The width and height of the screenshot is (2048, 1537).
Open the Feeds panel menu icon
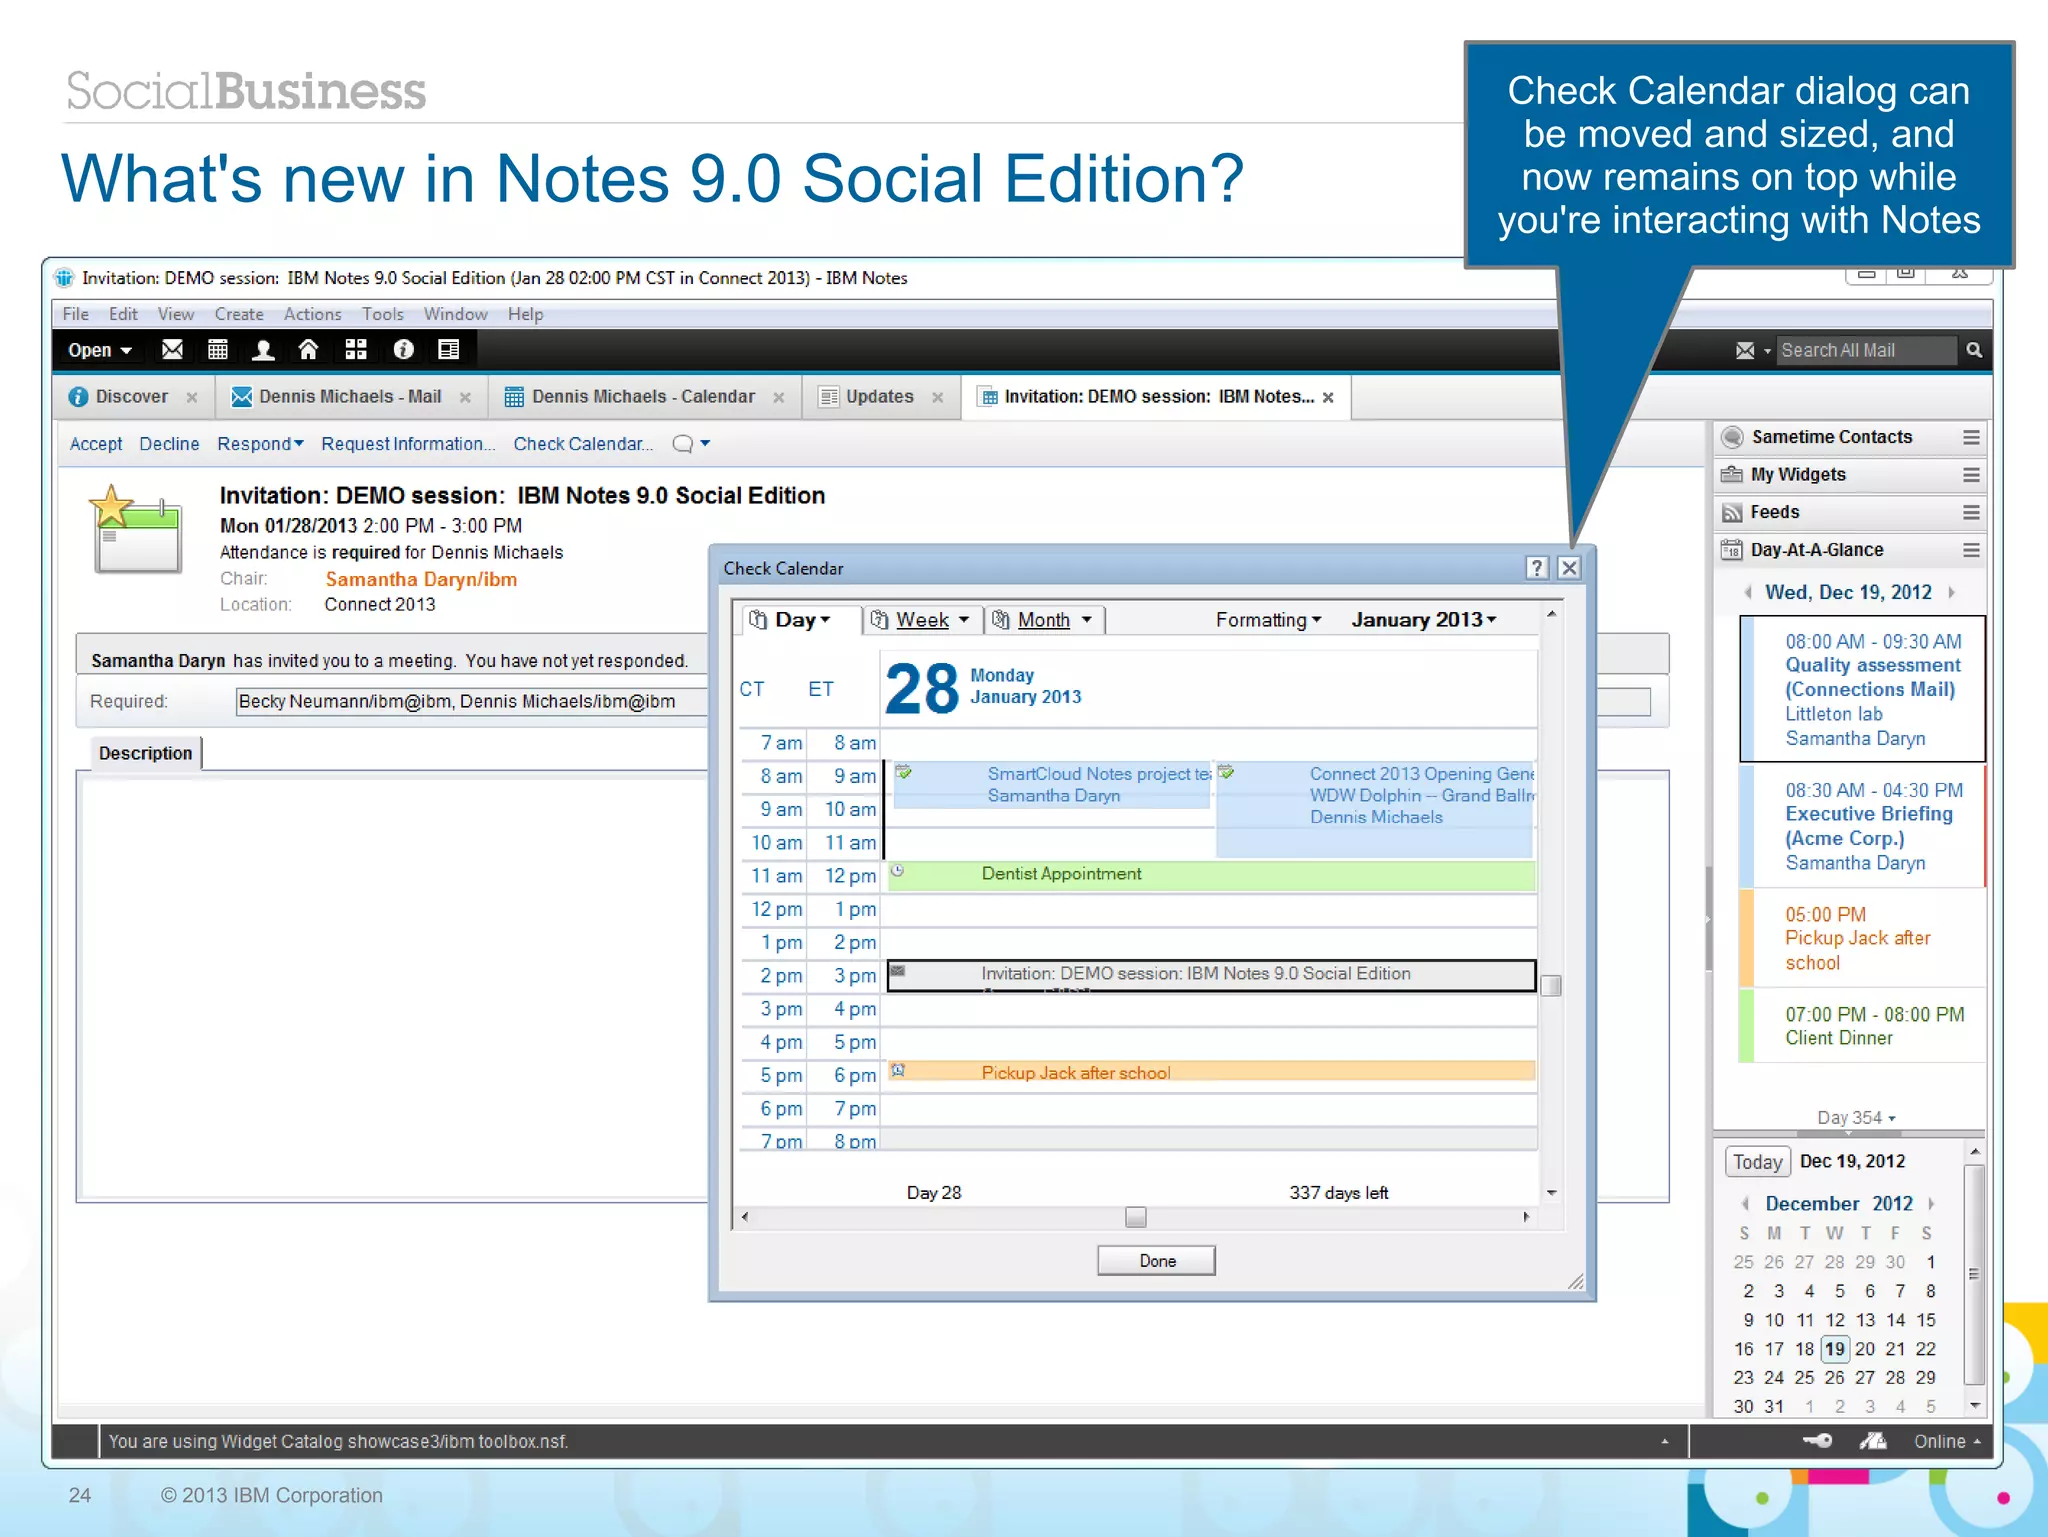click(1971, 512)
